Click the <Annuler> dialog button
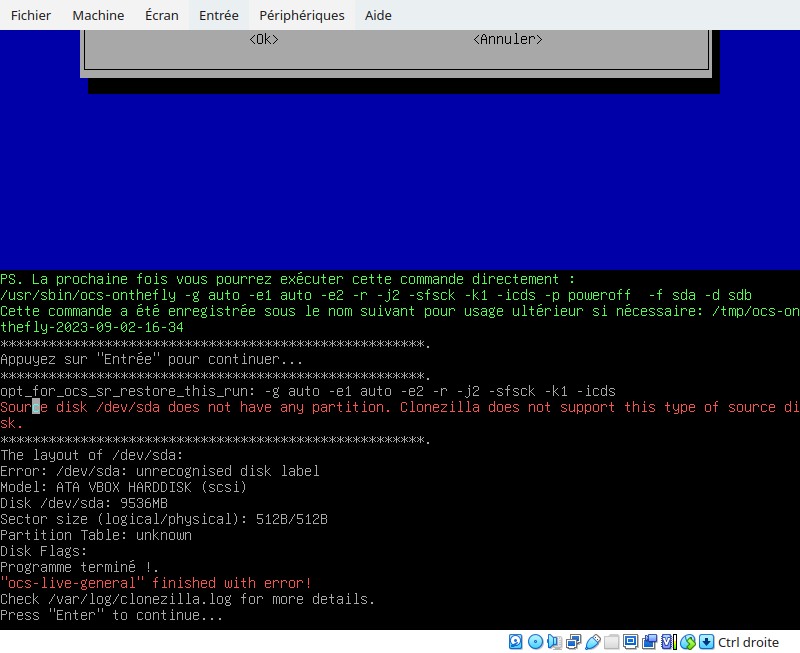This screenshot has width=800, height=653. [508, 39]
